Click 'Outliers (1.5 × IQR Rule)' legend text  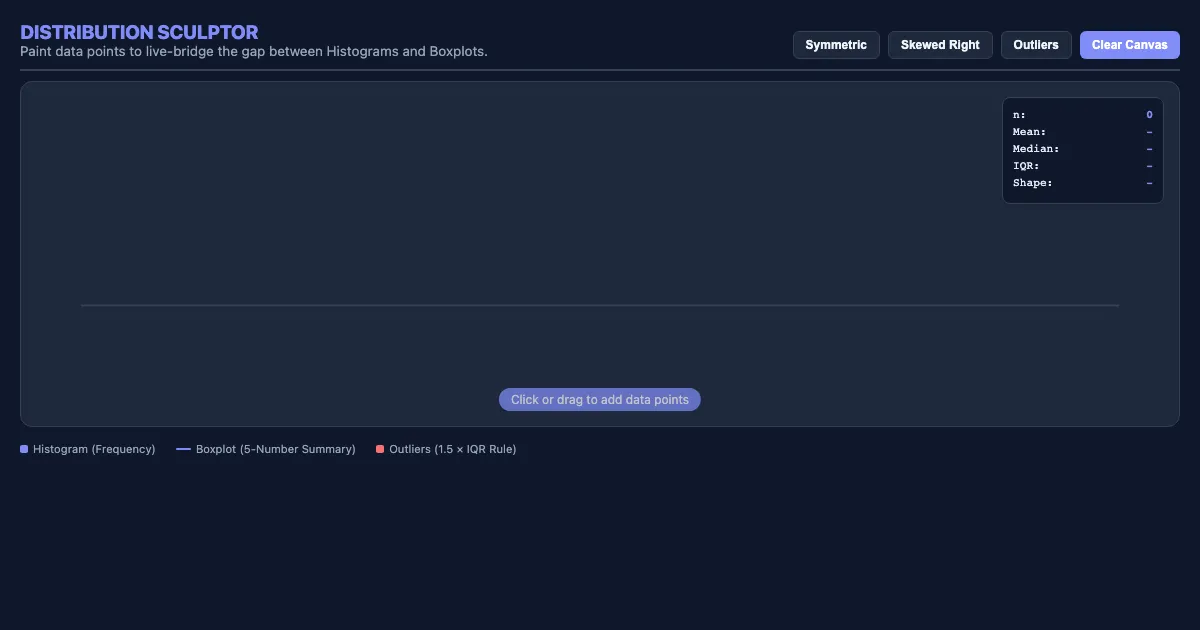453,450
